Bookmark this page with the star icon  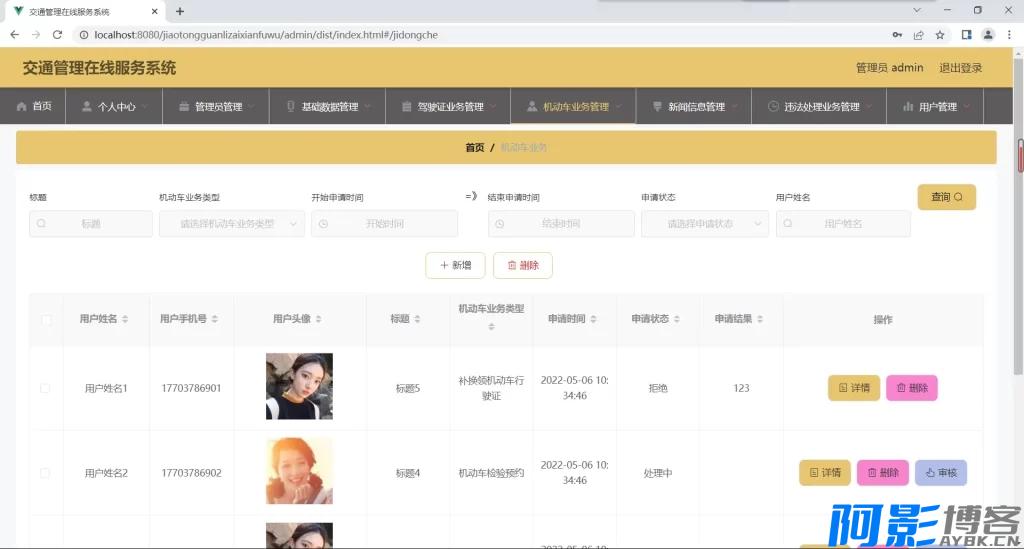click(940, 34)
